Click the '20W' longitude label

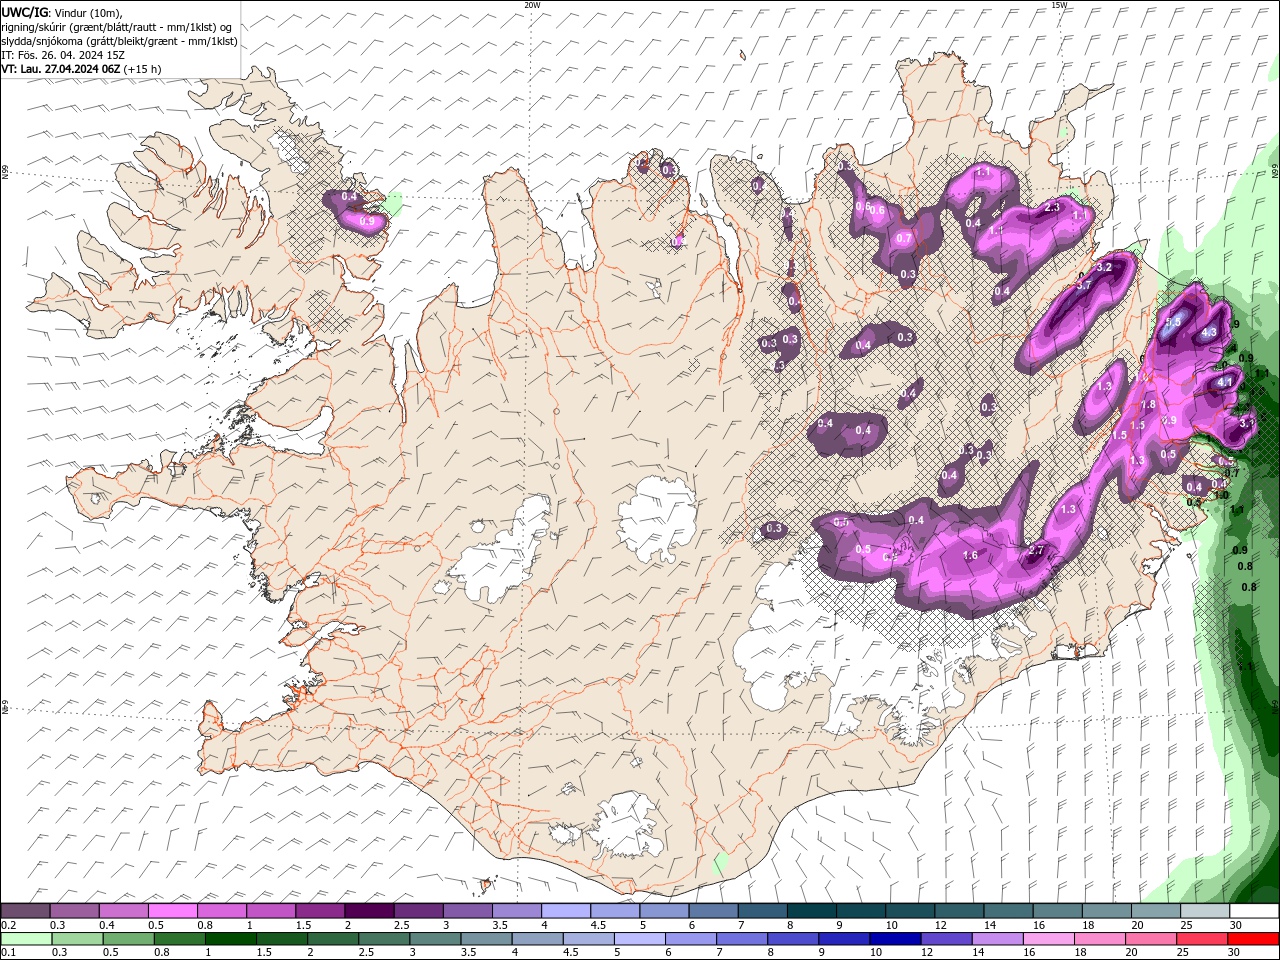click(x=532, y=5)
